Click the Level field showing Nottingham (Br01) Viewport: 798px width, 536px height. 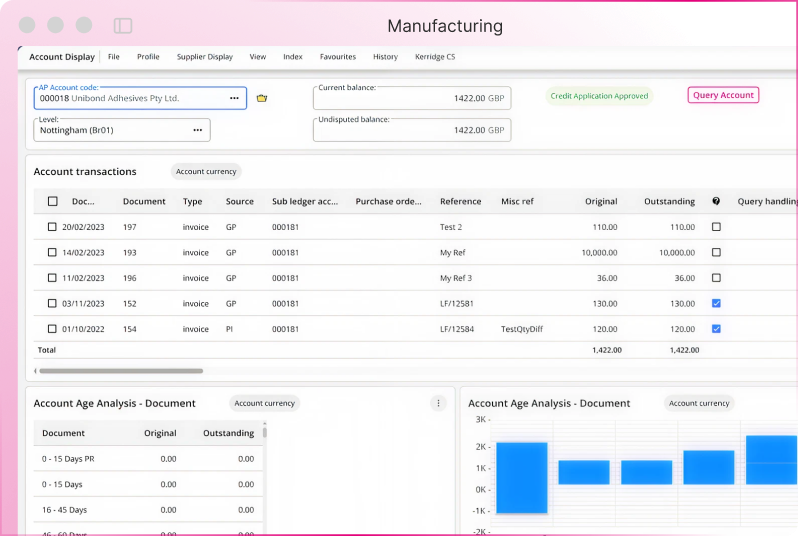pos(122,130)
